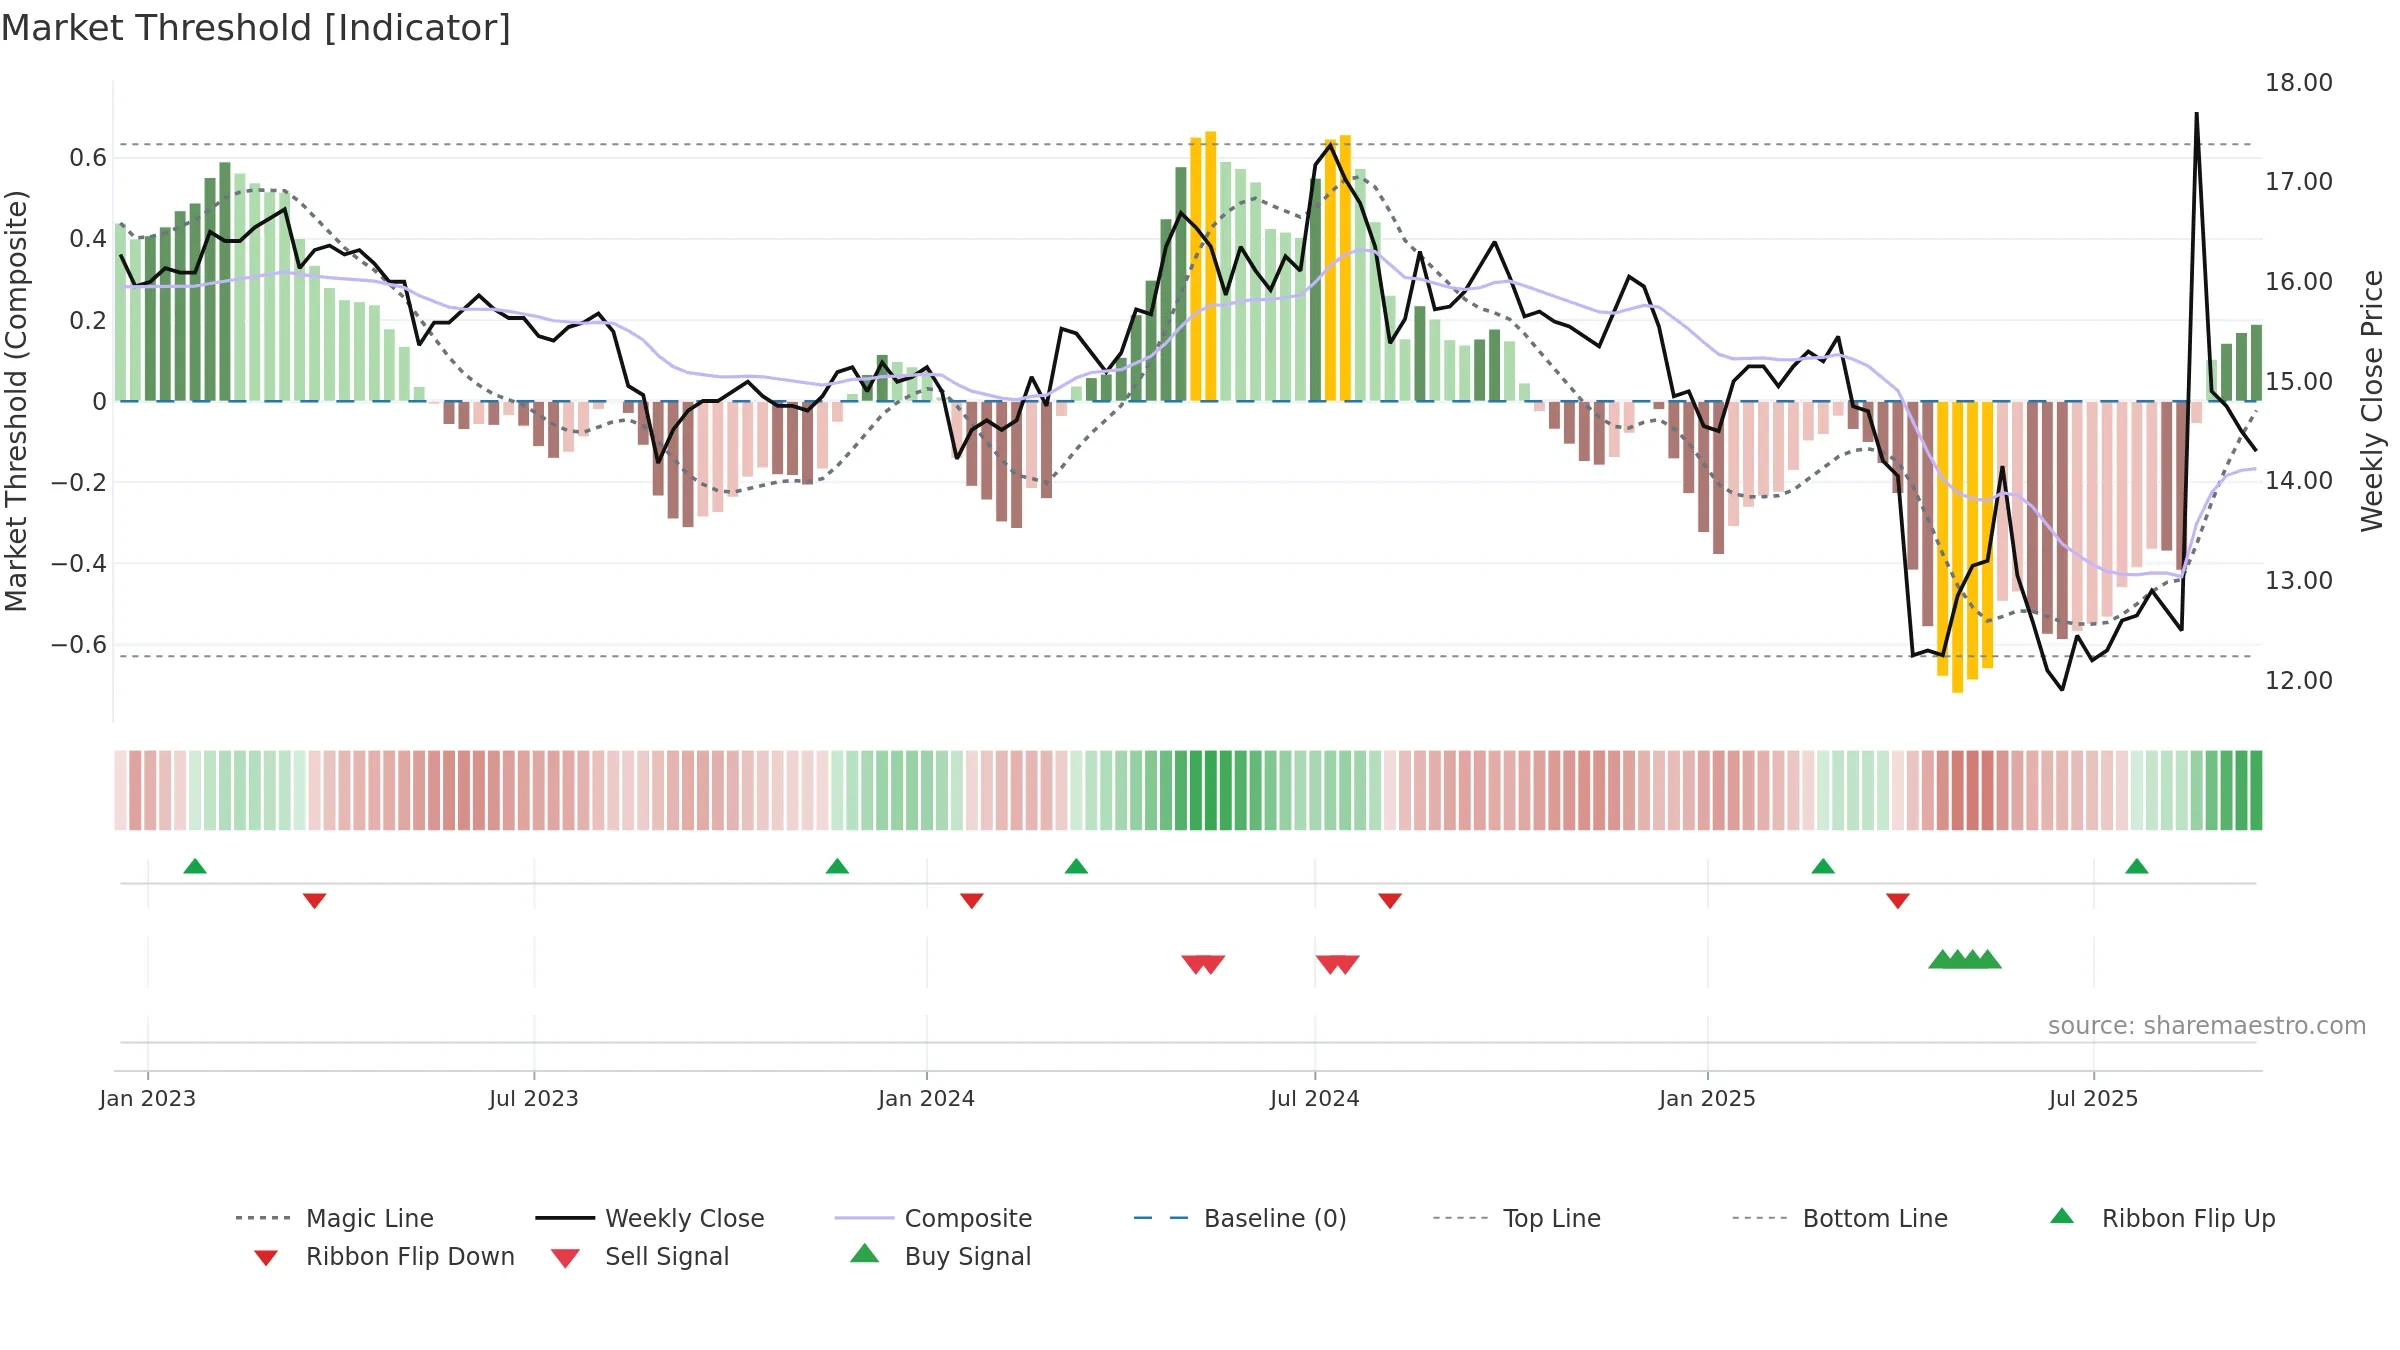The width and height of the screenshot is (2400, 1350).
Task: Click the first yellow bar peaking in May 2024
Action: pos(1196,269)
